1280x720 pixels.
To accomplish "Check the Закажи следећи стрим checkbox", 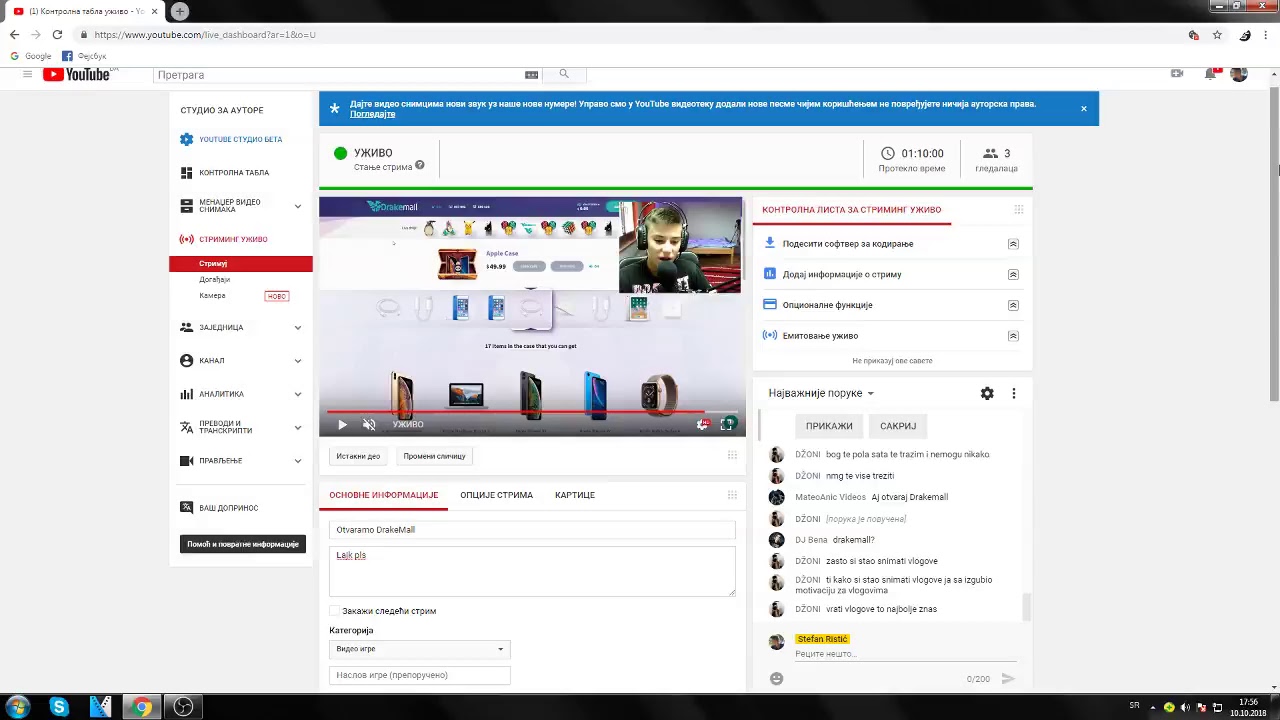I will pos(335,611).
